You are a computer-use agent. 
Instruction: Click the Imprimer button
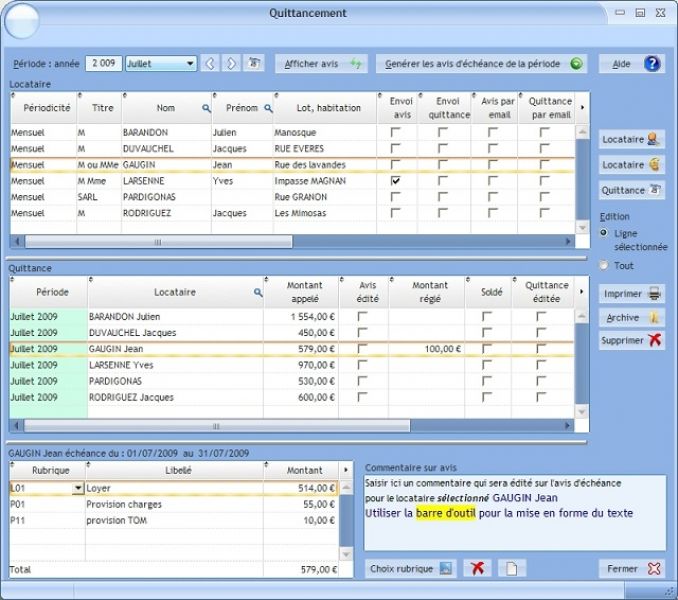(x=631, y=294)
